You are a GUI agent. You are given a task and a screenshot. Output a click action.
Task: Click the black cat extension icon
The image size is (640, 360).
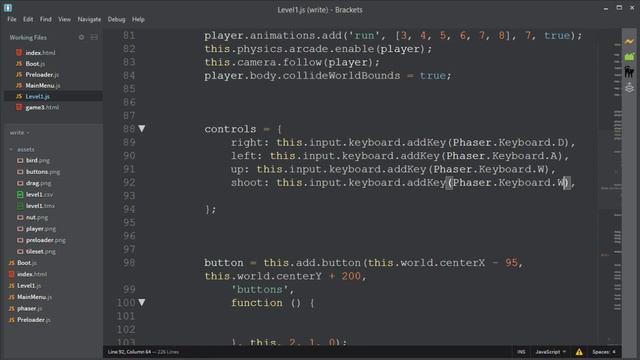[x=629, y=72]
